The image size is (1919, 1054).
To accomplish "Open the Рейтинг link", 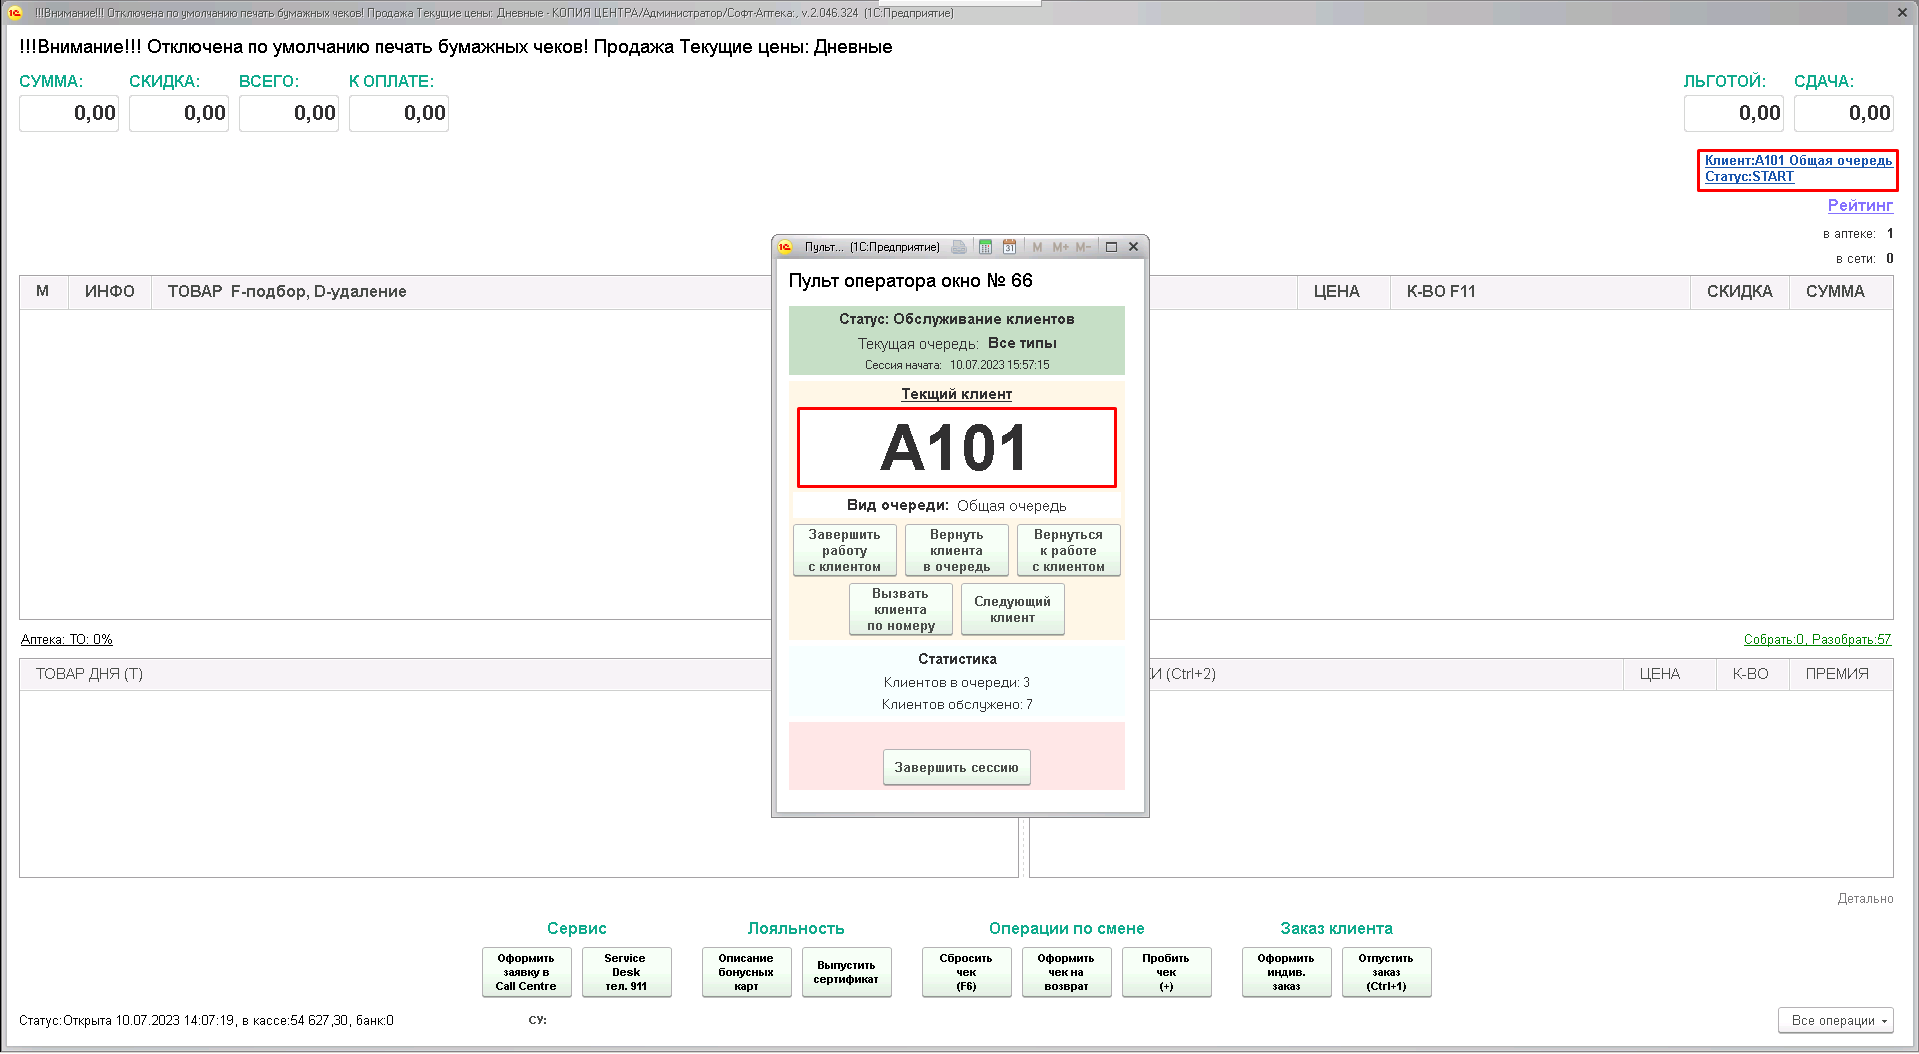I will 1859,205.
